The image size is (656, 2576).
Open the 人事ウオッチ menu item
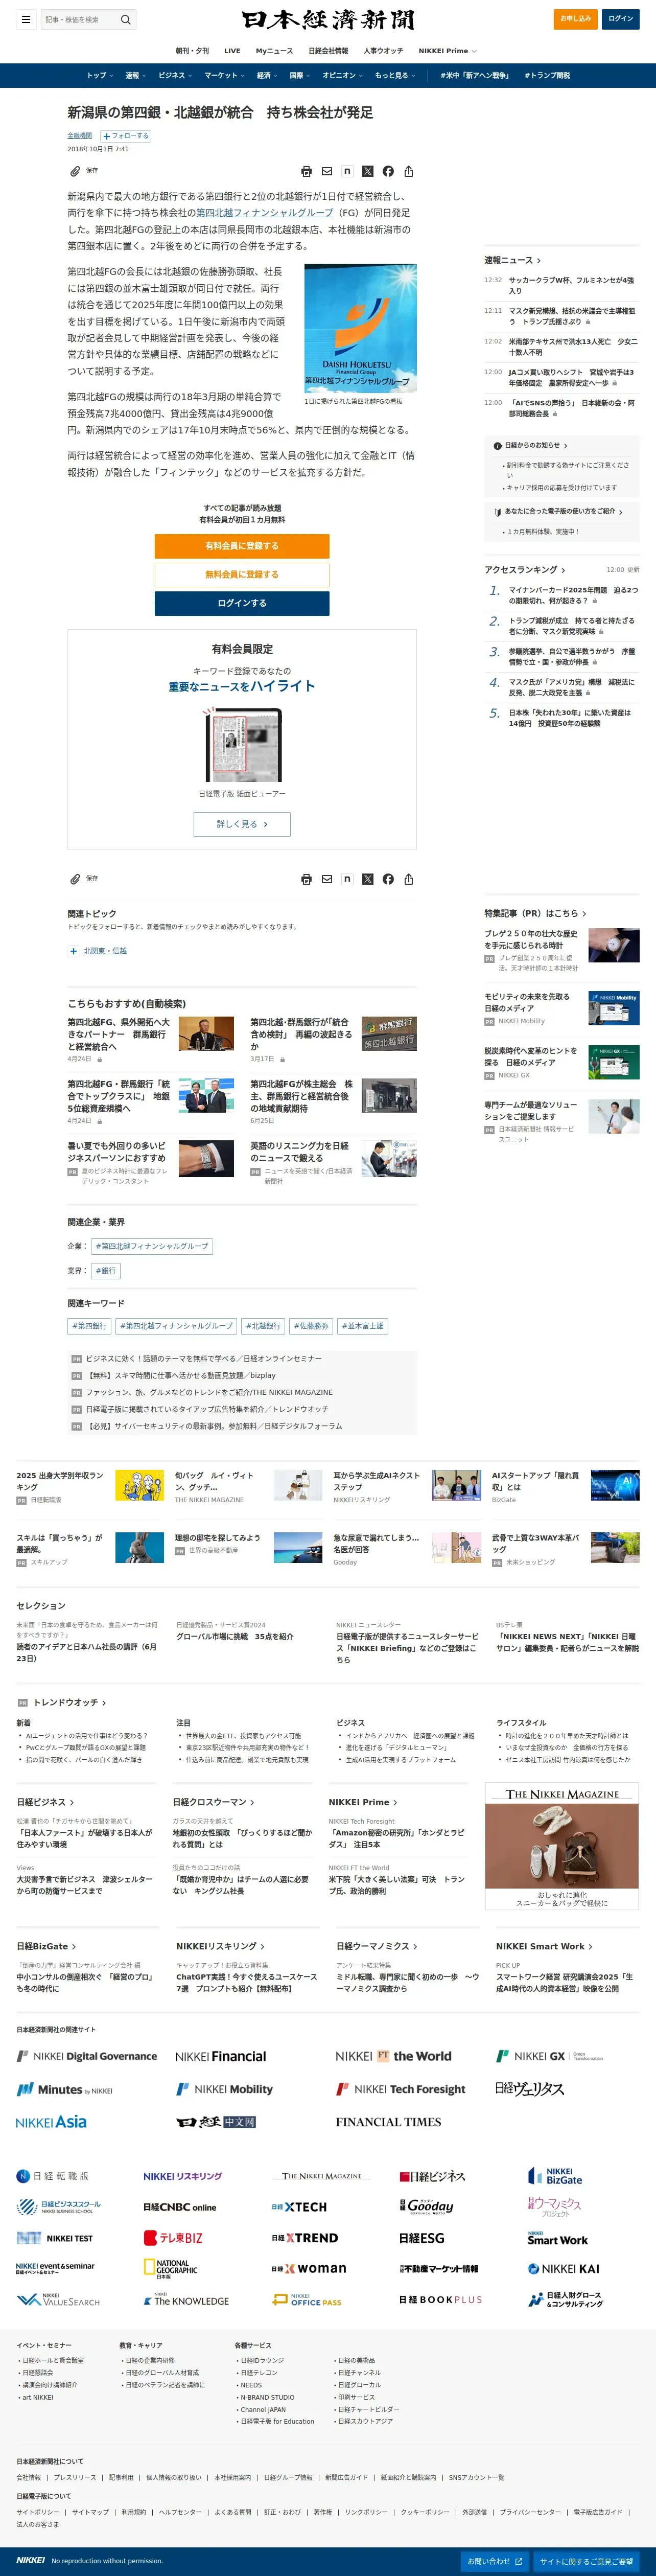point(383,51)
